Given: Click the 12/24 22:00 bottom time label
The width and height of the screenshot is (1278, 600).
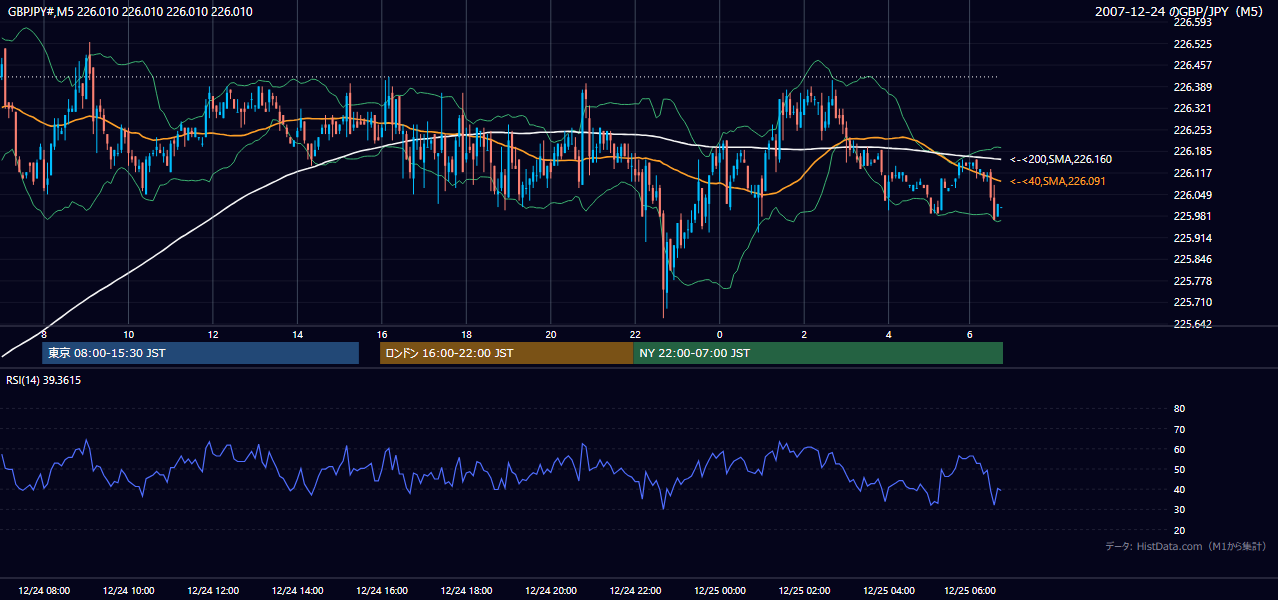Looking at the screenshot, I should (x=635, y=591).
